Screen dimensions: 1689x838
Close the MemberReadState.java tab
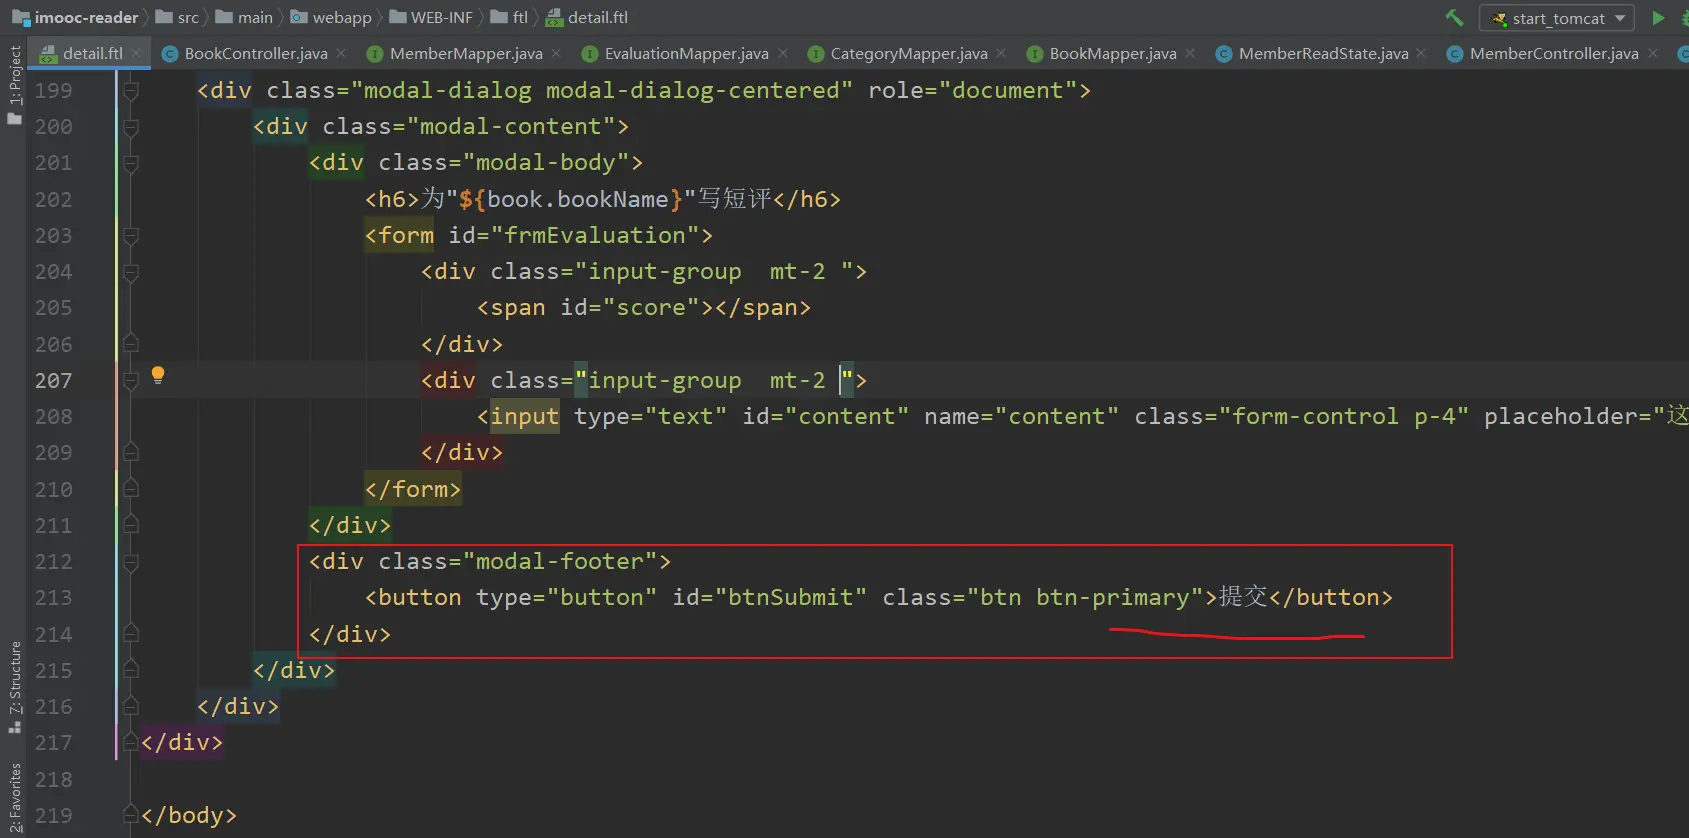[1421, 53]
